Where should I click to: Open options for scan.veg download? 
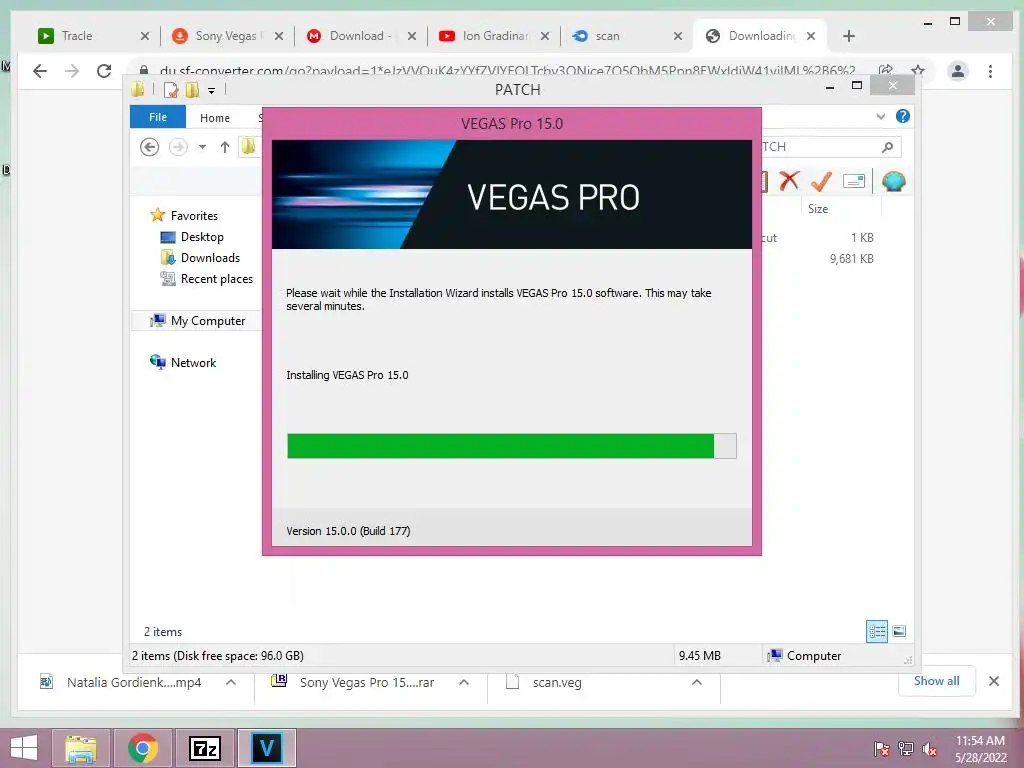coord(697,682)
